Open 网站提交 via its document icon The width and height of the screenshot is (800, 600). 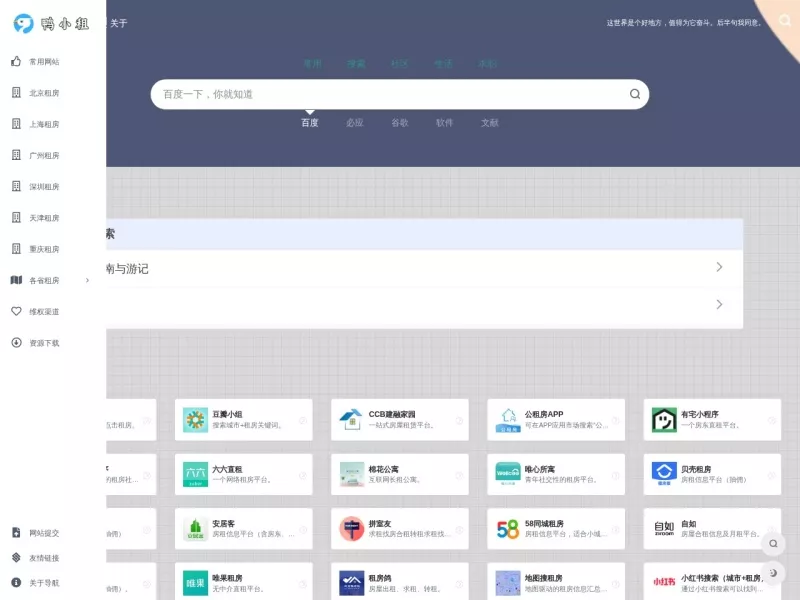coord(16,533)
